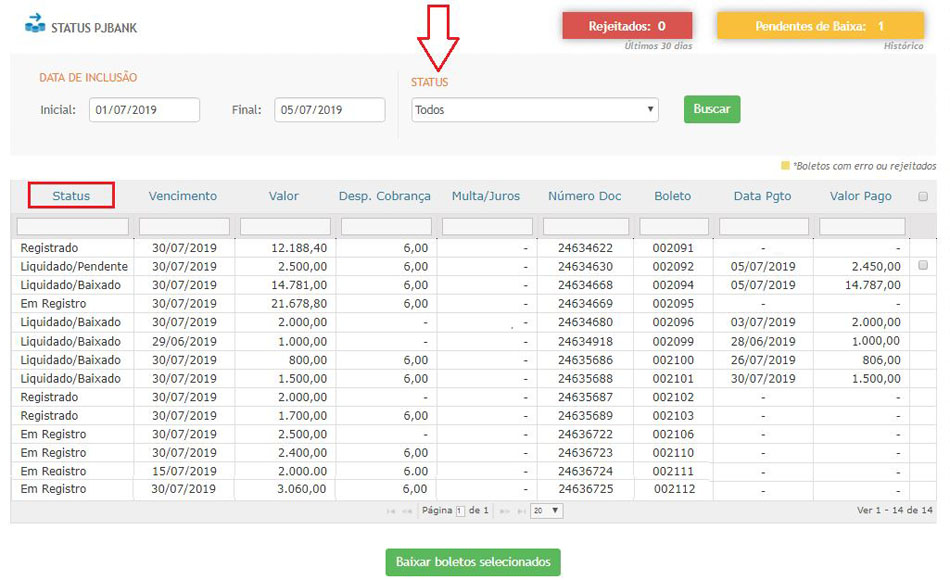This screenshot has height=580, width=950.
Task: Open the yellow Pendentes de Baixa badge
Action: pos(820,26)
